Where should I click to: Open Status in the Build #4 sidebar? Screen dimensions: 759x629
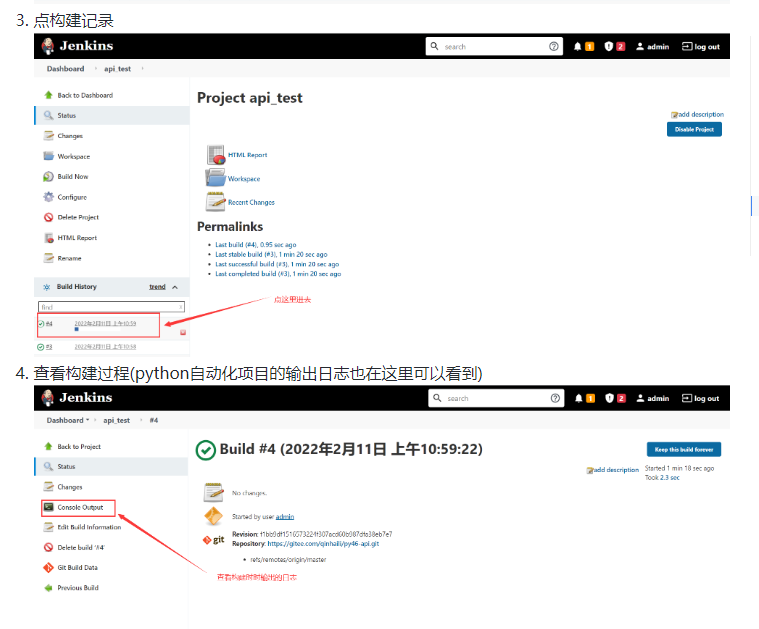[x=112, y=466]
